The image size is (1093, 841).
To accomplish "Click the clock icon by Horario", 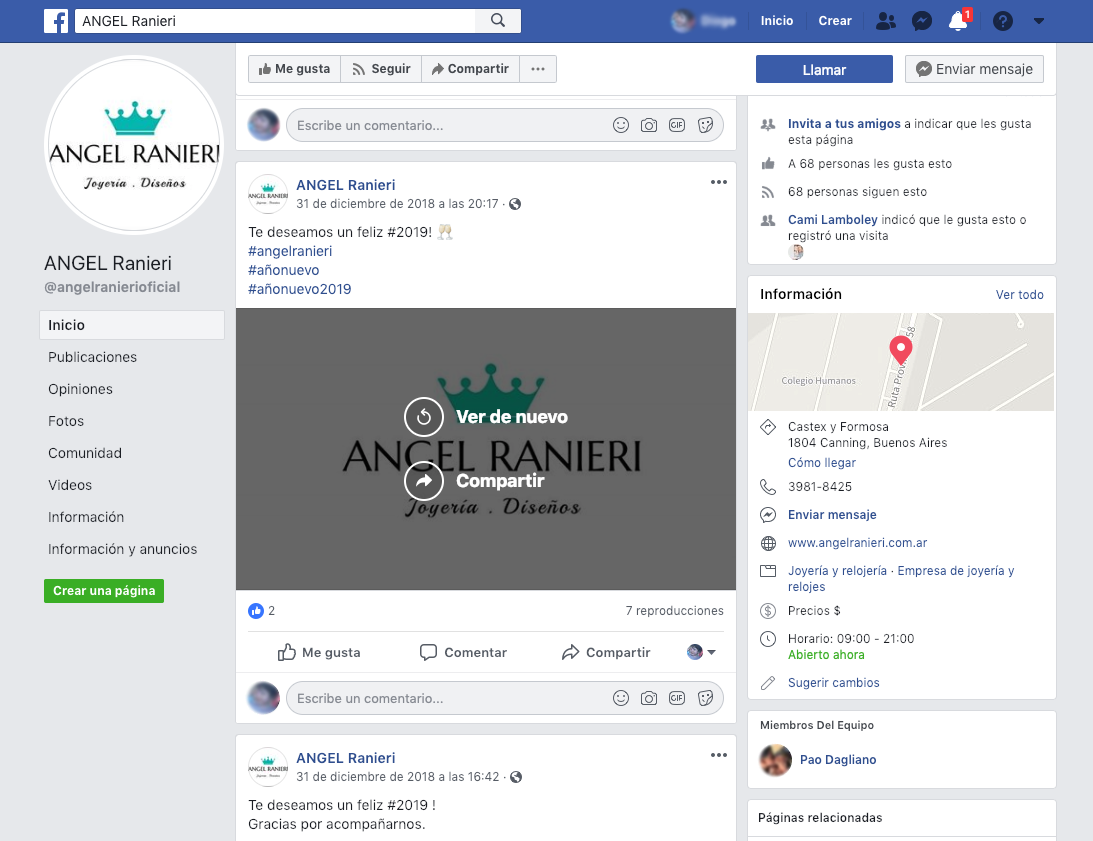I will (x=767, y=639).
